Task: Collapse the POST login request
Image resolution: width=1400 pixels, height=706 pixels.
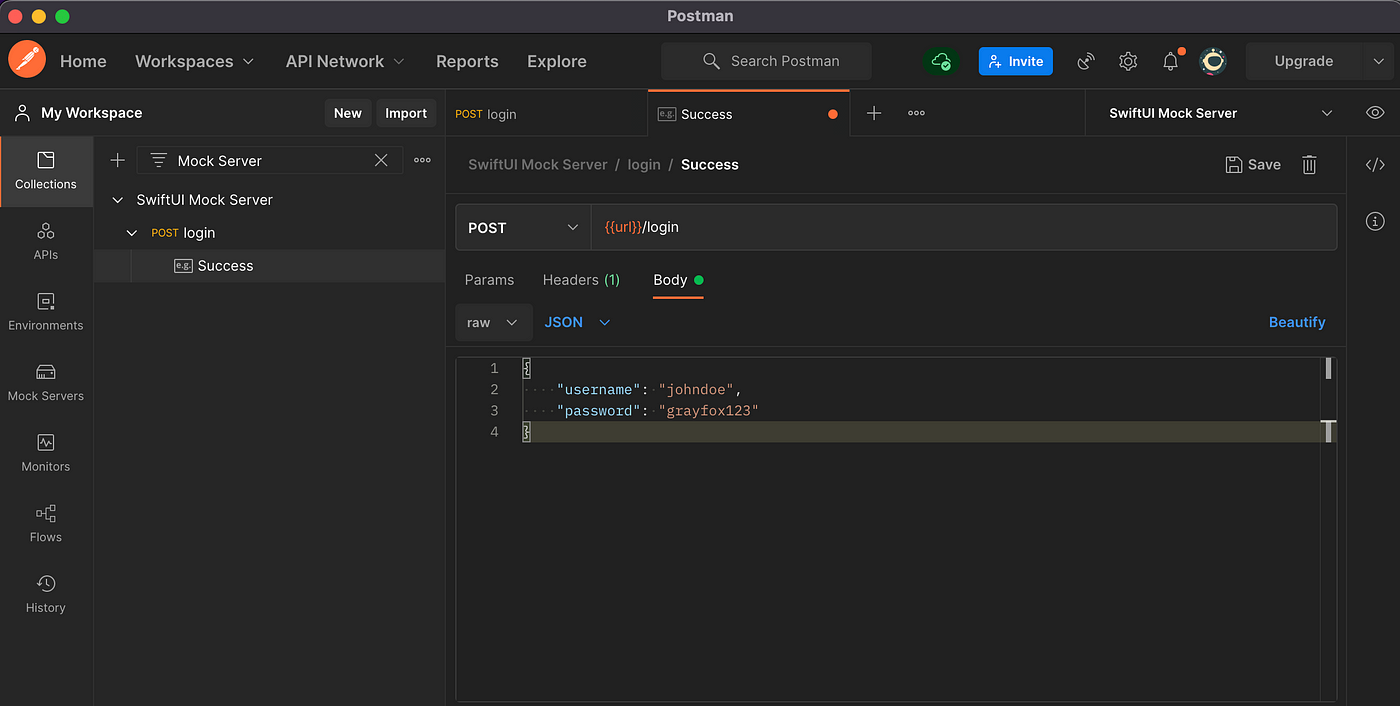Action: [x=132, y=233]
